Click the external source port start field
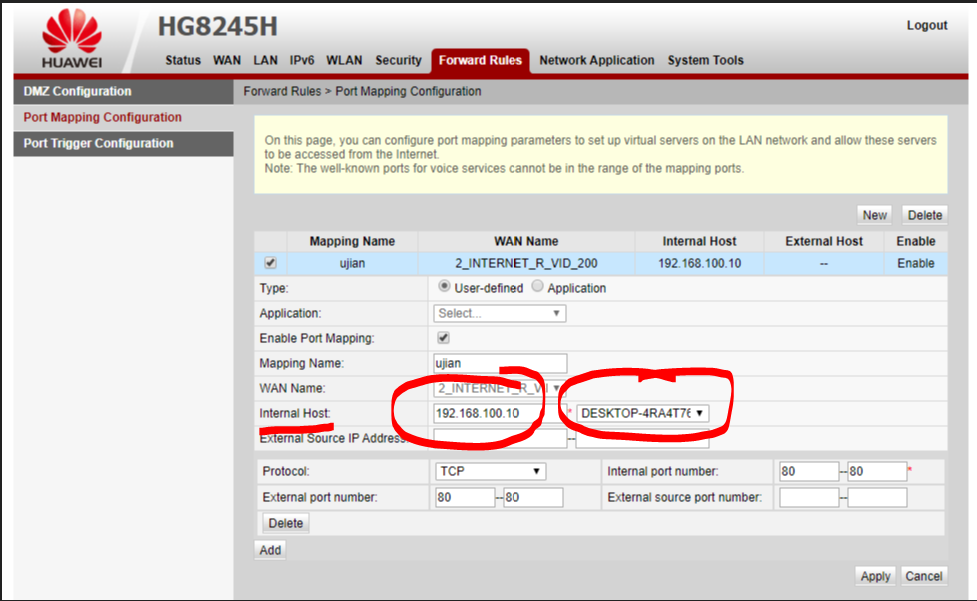The image size is (977, 601). pos(809,497)
